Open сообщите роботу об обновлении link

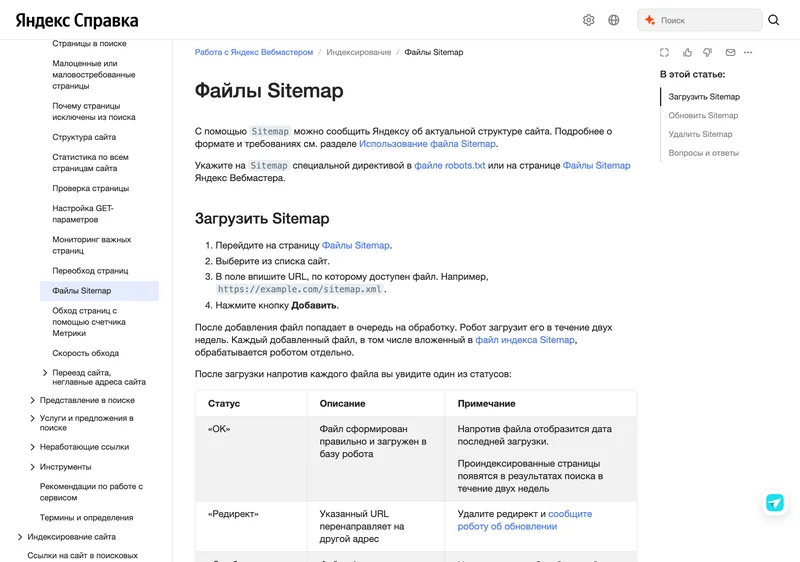(524, 520)
